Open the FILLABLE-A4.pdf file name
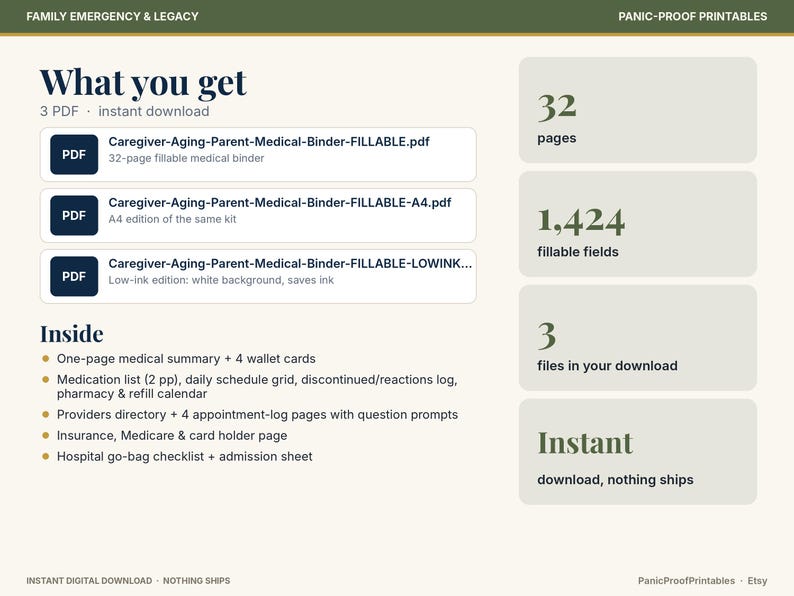Viewport: 794px width, 596px height. pyautogui.click(x=280, y=203)
